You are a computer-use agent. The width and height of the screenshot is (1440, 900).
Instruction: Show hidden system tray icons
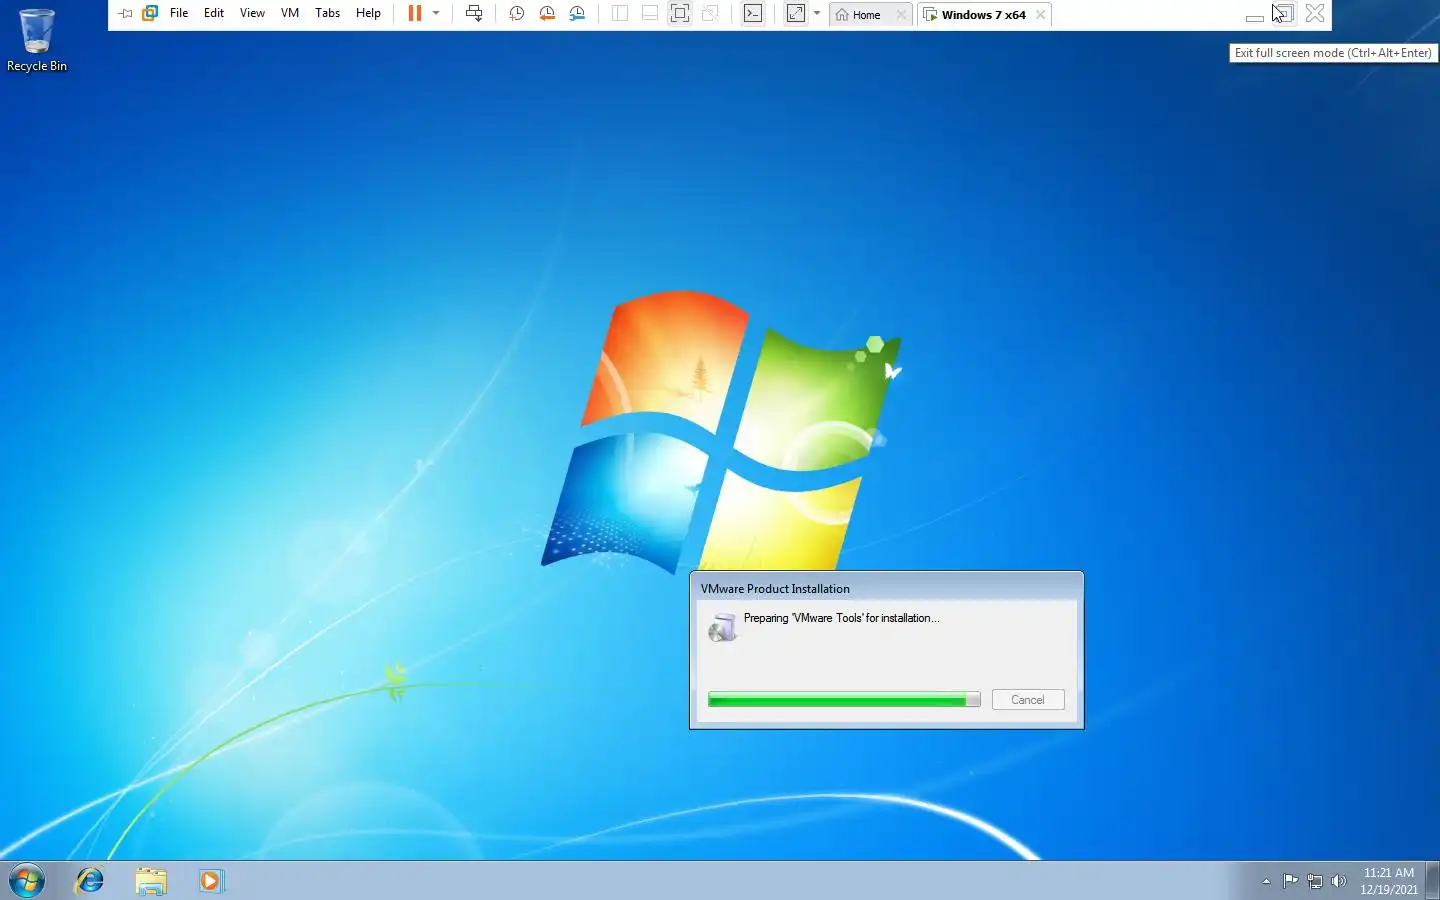coord(1266,881)
